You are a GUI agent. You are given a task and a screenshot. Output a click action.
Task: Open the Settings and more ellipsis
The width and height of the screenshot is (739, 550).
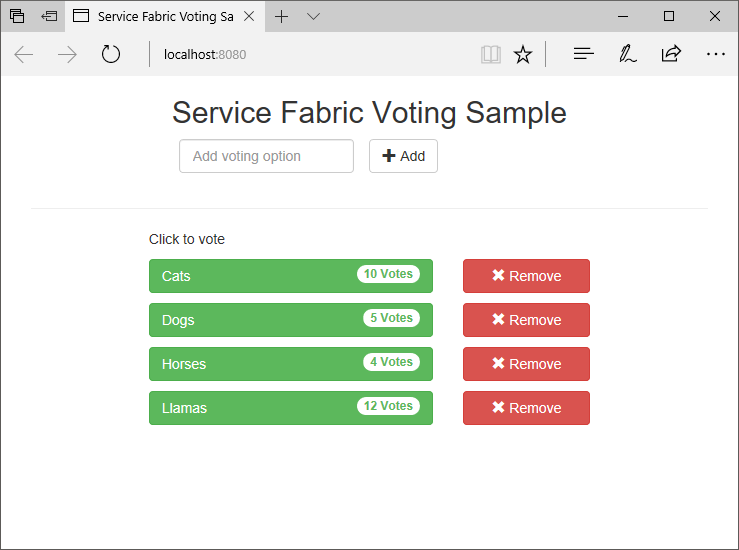[x=716, y=54]
